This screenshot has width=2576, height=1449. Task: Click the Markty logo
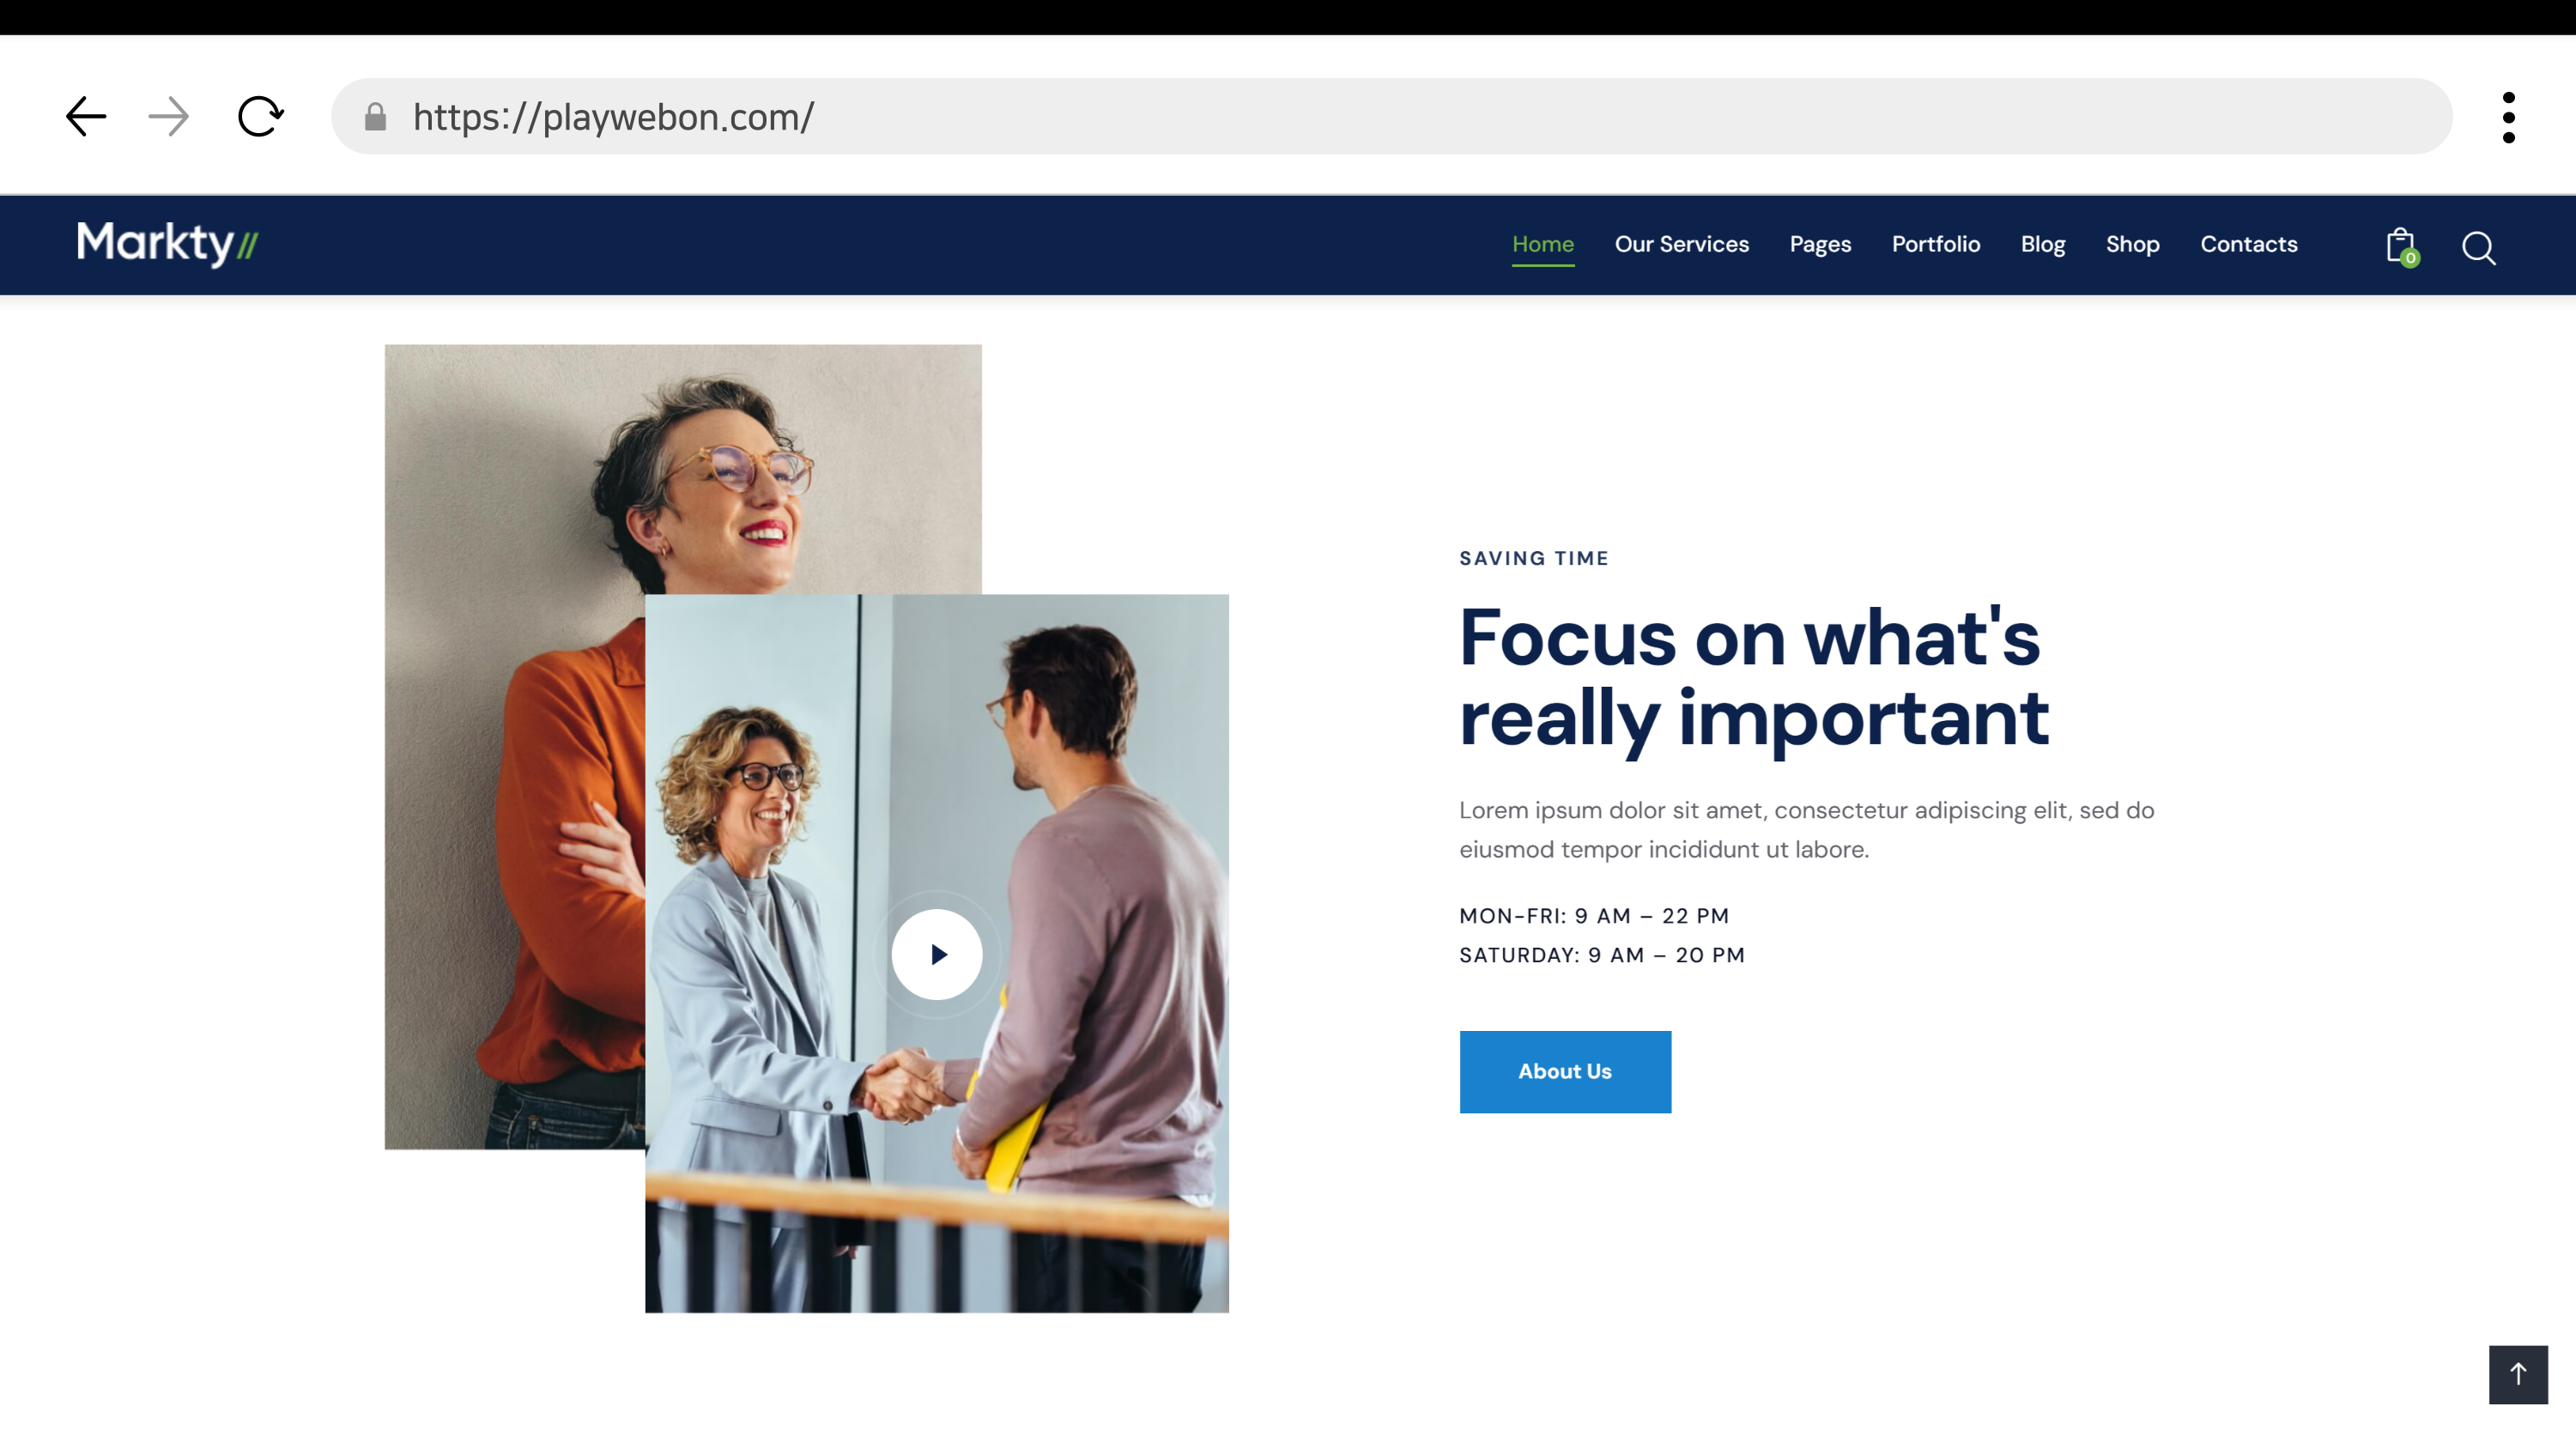tap(168, 244)
